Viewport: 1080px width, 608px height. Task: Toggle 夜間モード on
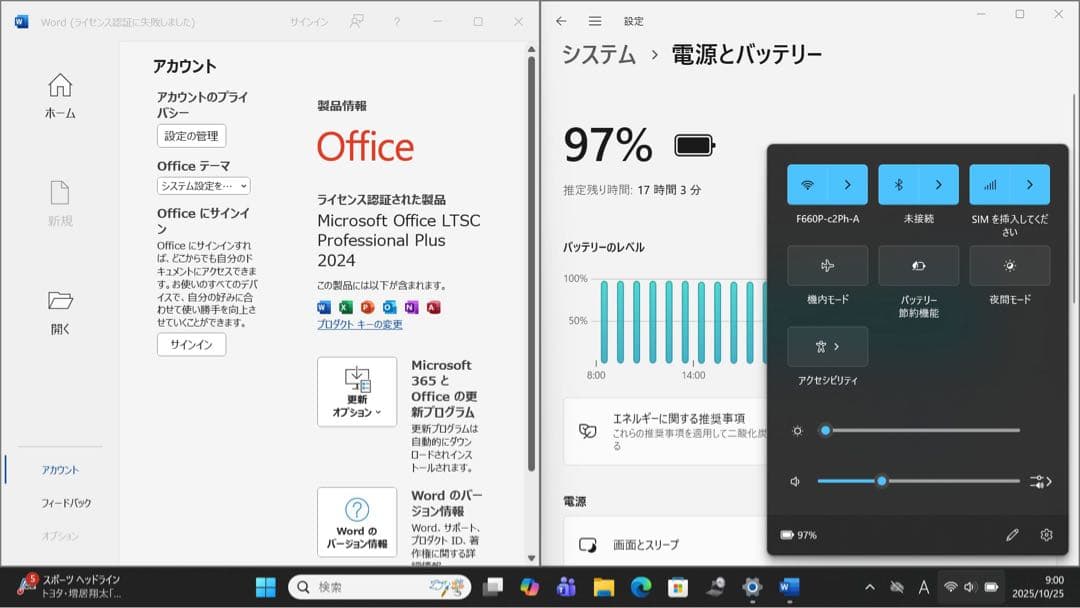[1009, 265]
